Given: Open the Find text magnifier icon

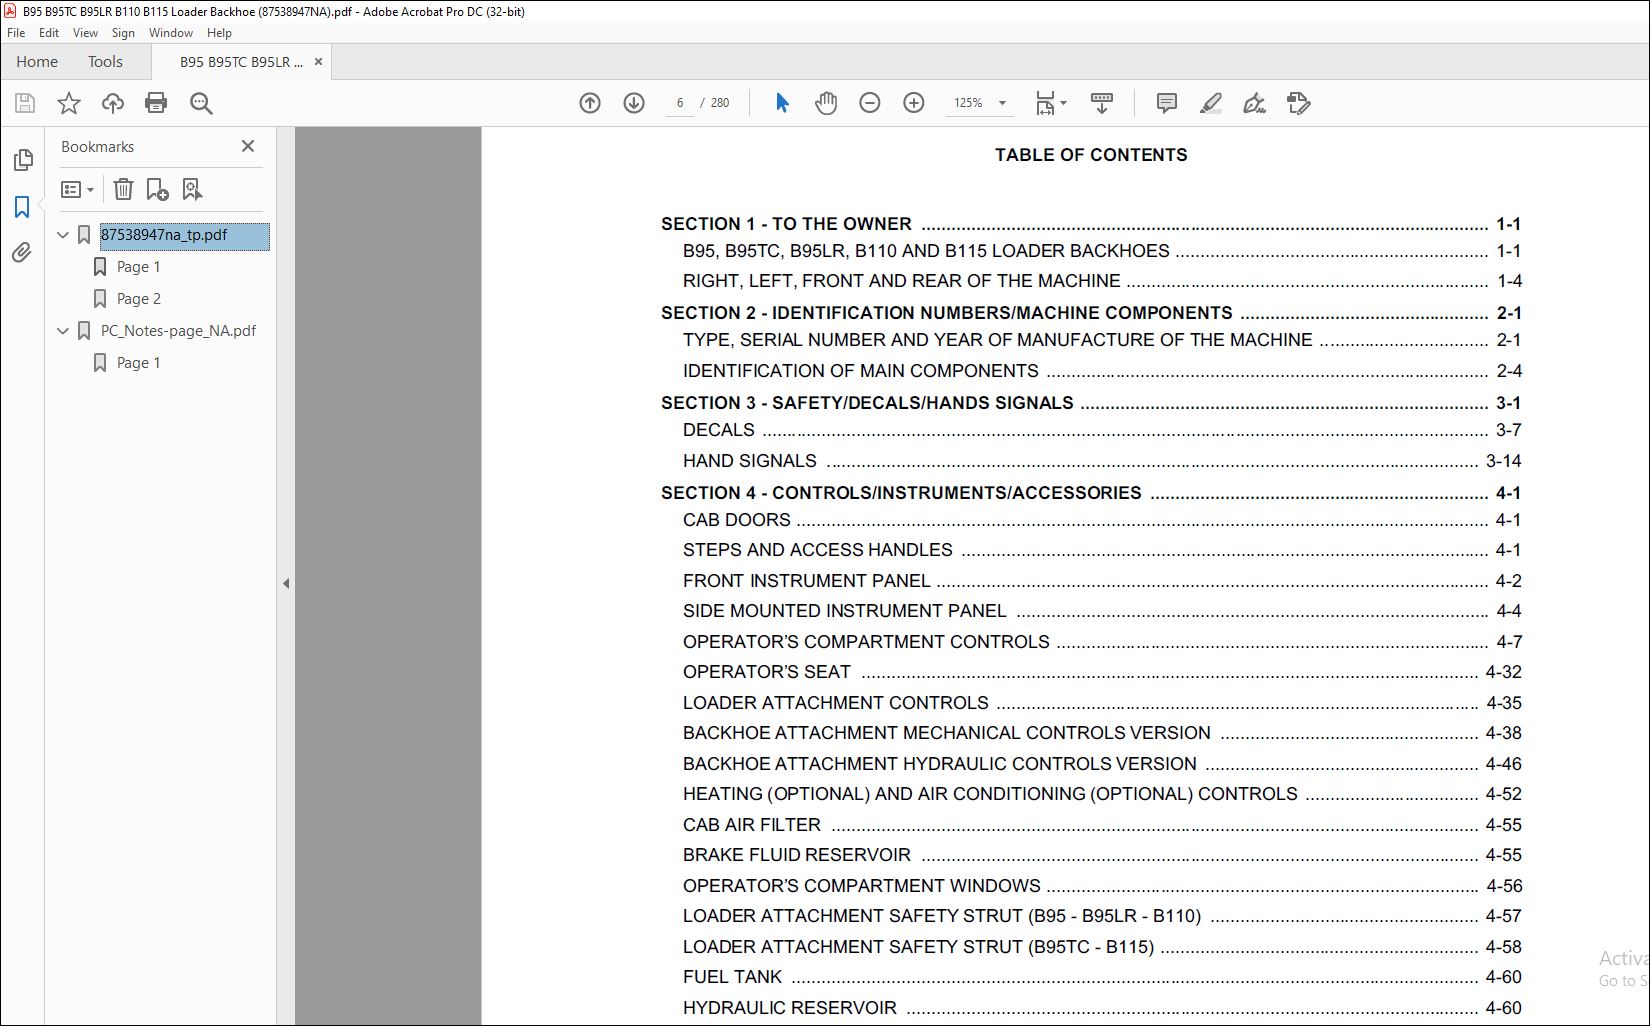Looking at the screenshot, I should tap(201, 103).
